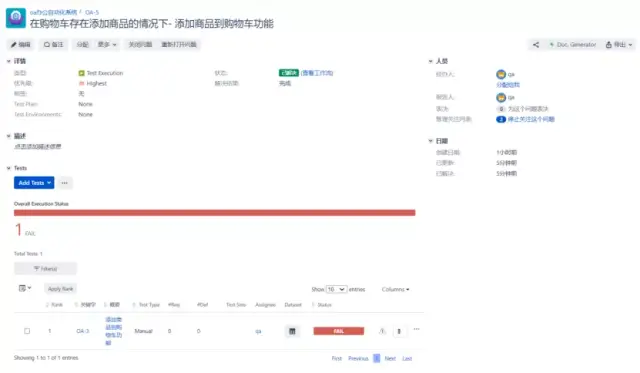Click the red FAIL status bar in row
640x373 pixels.
click(x=338, y=331)
